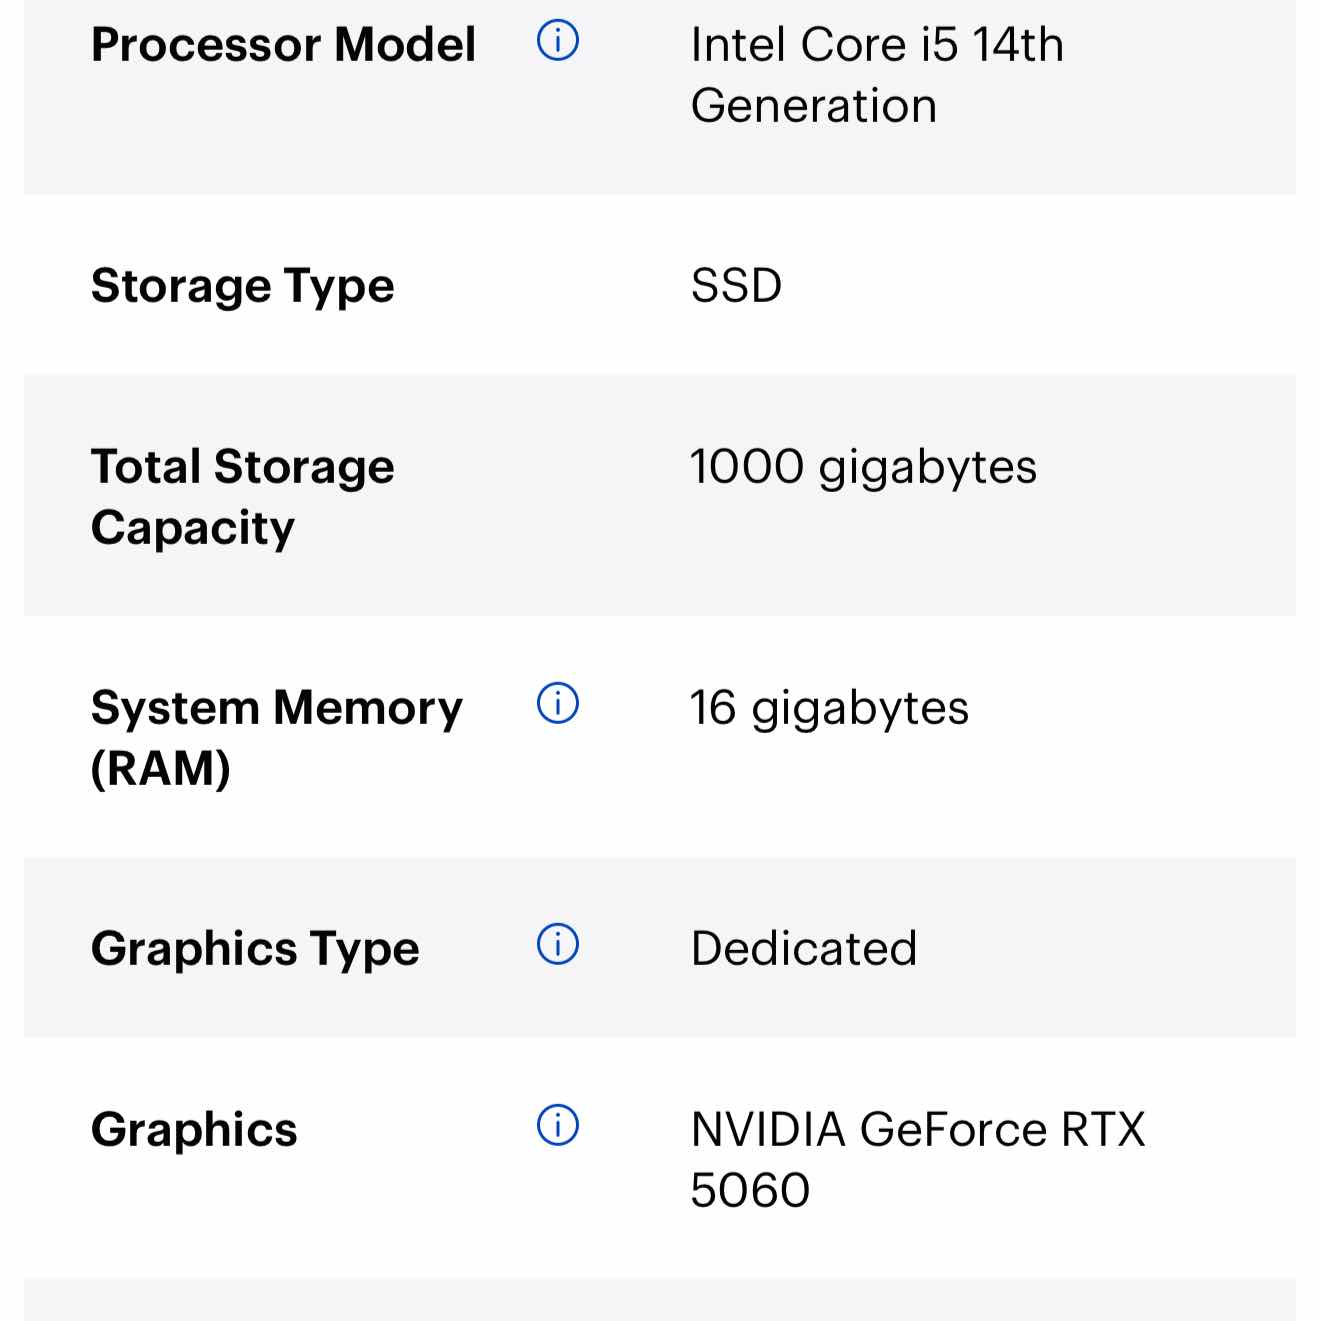Screen dimensions: 1320x1321
Task: Click the 'Total Storage' label text
Action: click(242, 467)
